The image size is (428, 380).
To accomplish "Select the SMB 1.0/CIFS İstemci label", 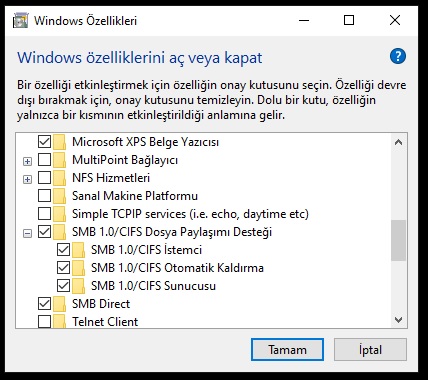I will pos(146,250).
